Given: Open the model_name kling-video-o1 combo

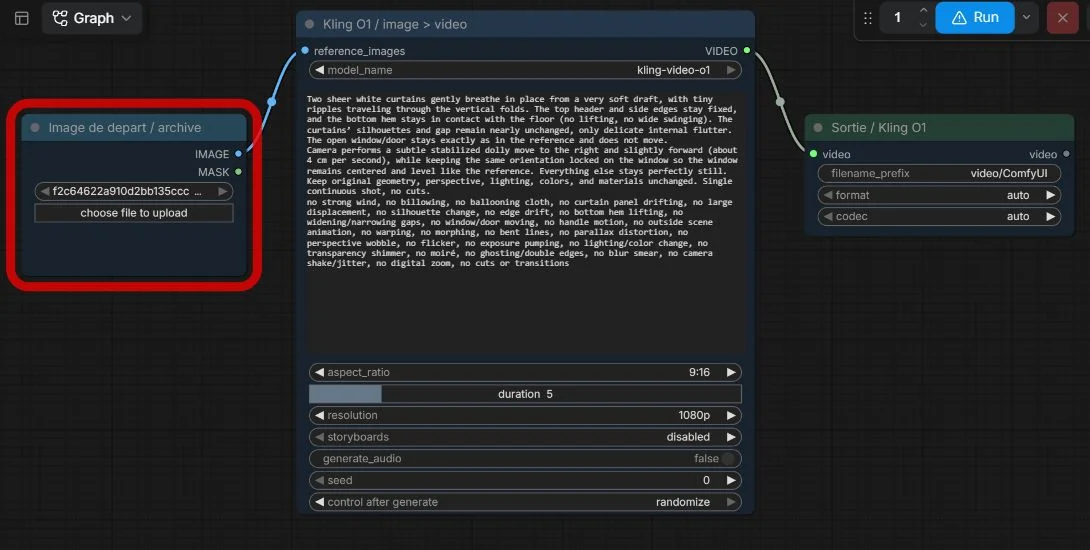Looking at the screenshot, I should click(x=525, y=70).
